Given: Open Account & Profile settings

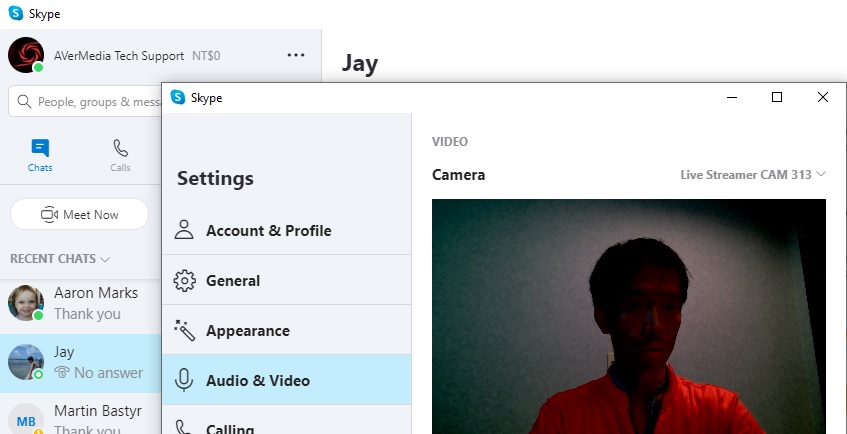Looking at the screenshot, I should pyautogui.click(x=287, y=230).
